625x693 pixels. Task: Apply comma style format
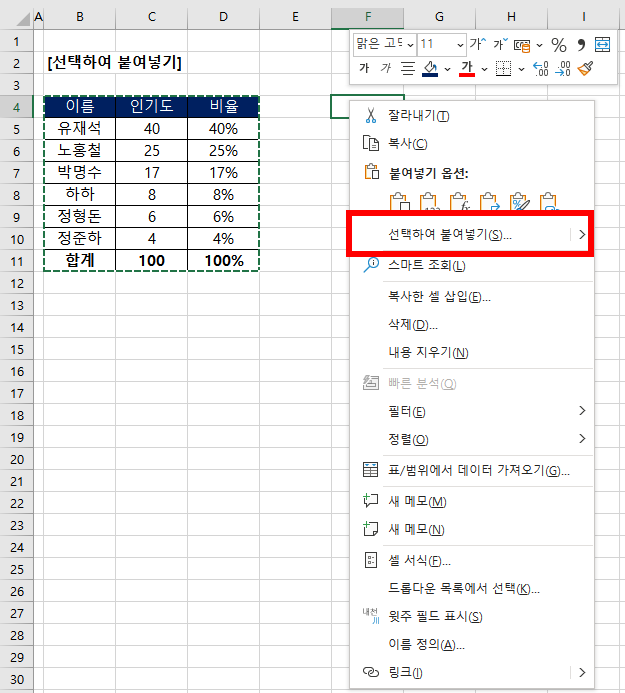pos(581,45)
